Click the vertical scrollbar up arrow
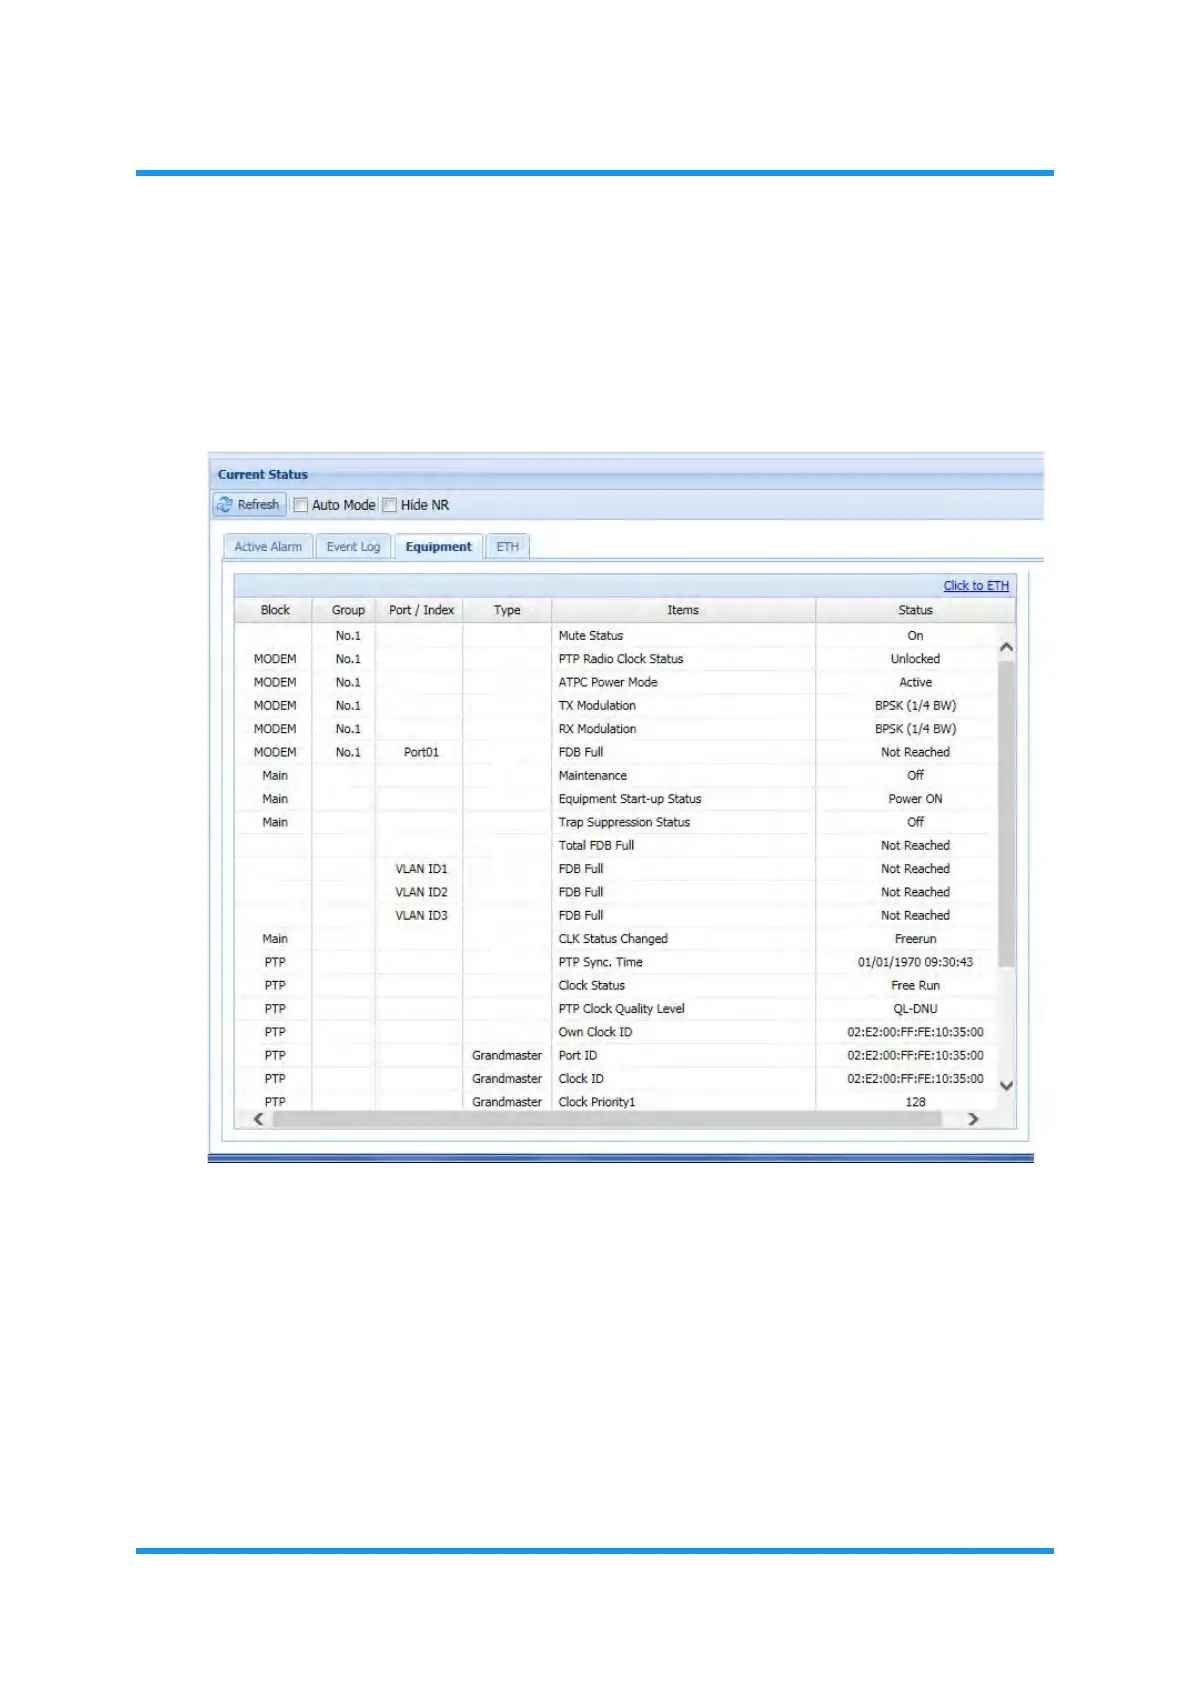This screenshot has height=1684, width=1190. (1007, 647)
